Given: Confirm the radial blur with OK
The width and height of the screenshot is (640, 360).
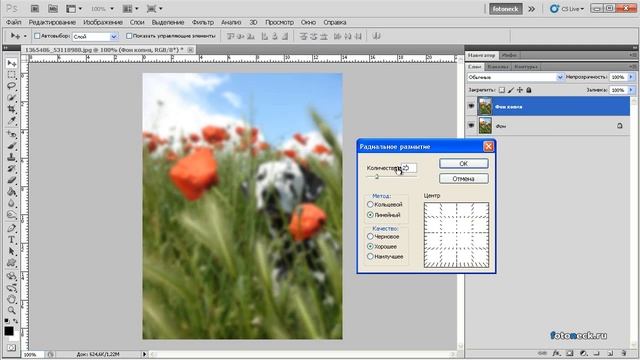Looking at the screenshot, I should 464,163.
